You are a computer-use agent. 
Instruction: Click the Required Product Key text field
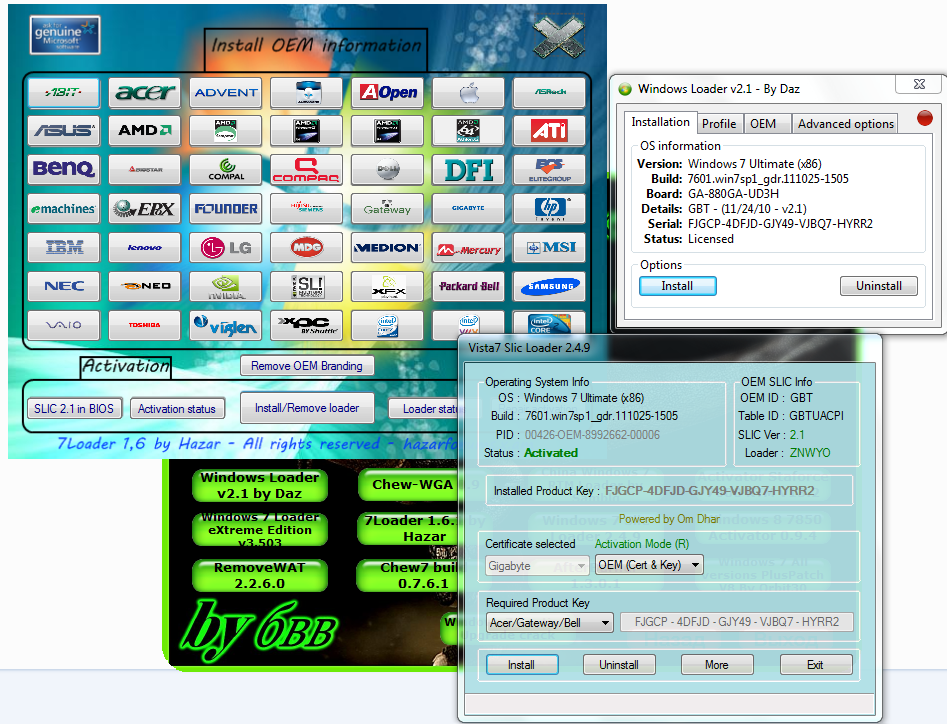(x=737, y=623)
